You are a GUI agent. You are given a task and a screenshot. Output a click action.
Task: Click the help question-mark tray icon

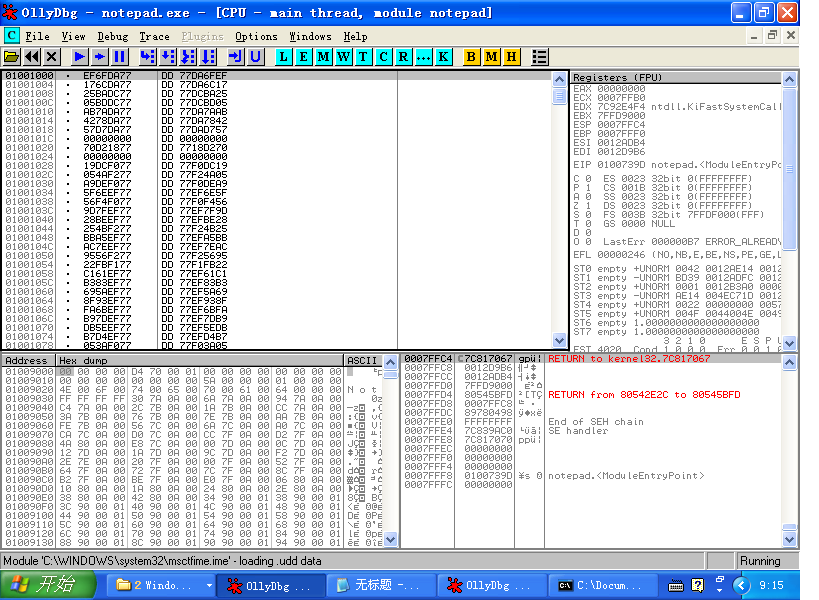[x=697, y=585]
